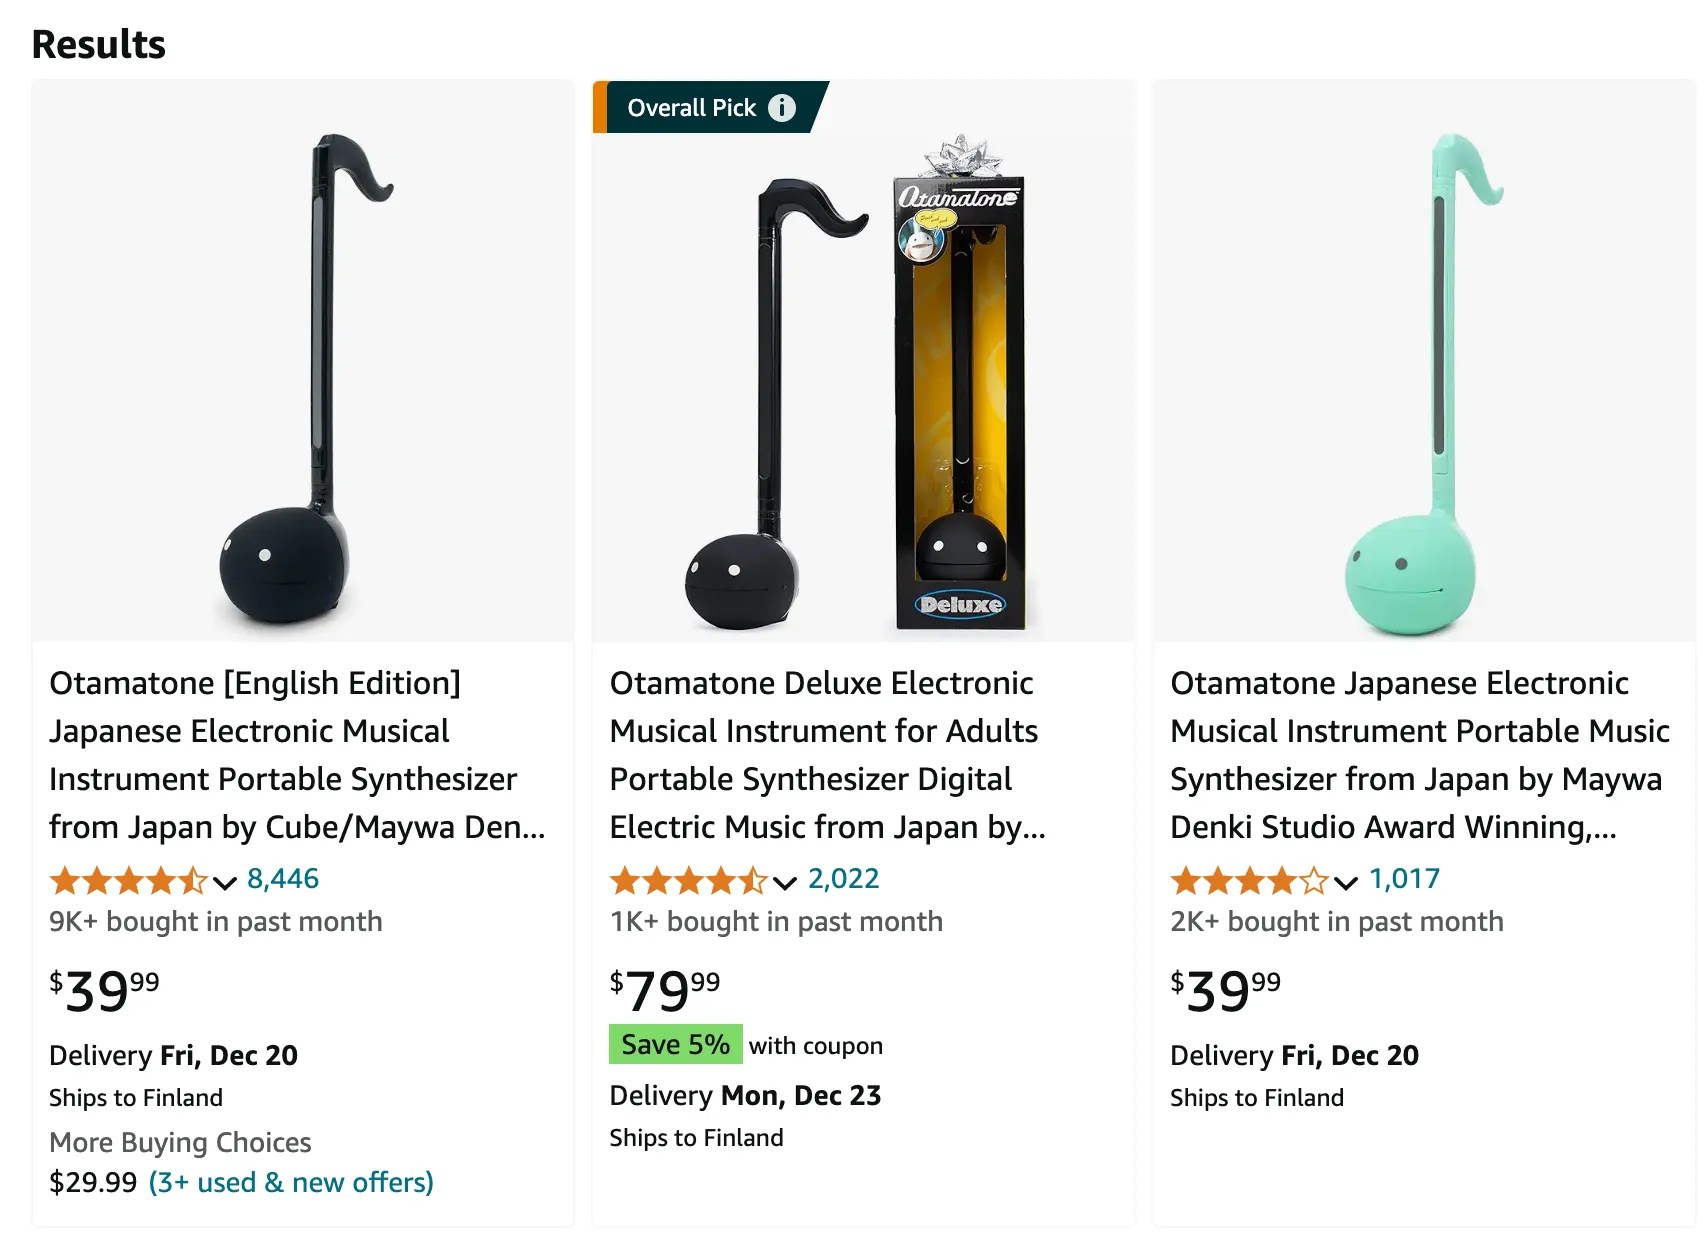Expand rating chevron for Otamatone Deluxe
Image resolution: width=1708 pixels, height=1258 pixels.
point(785,882)
